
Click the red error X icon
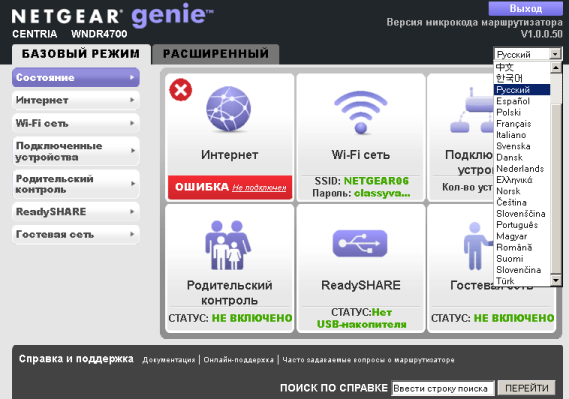click(181, 90)
